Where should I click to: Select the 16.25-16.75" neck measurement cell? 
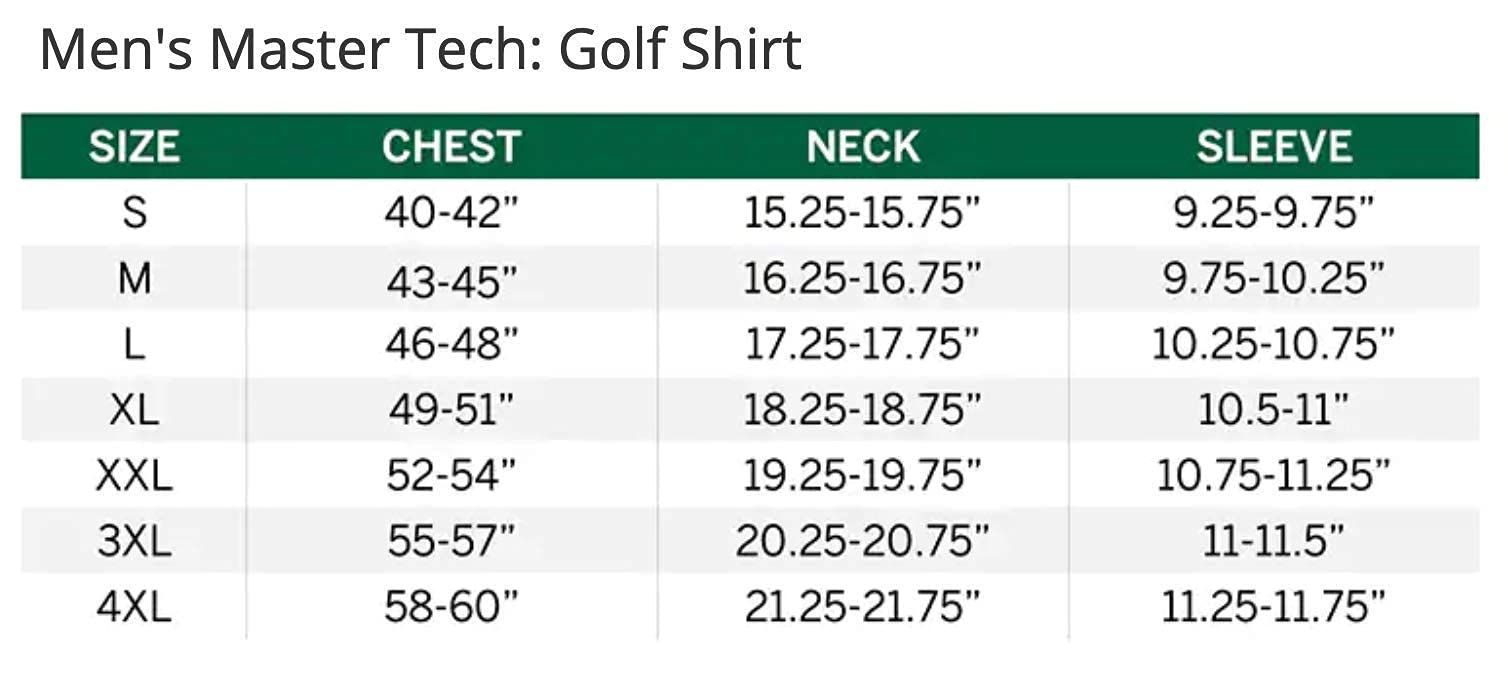[863, 279]
